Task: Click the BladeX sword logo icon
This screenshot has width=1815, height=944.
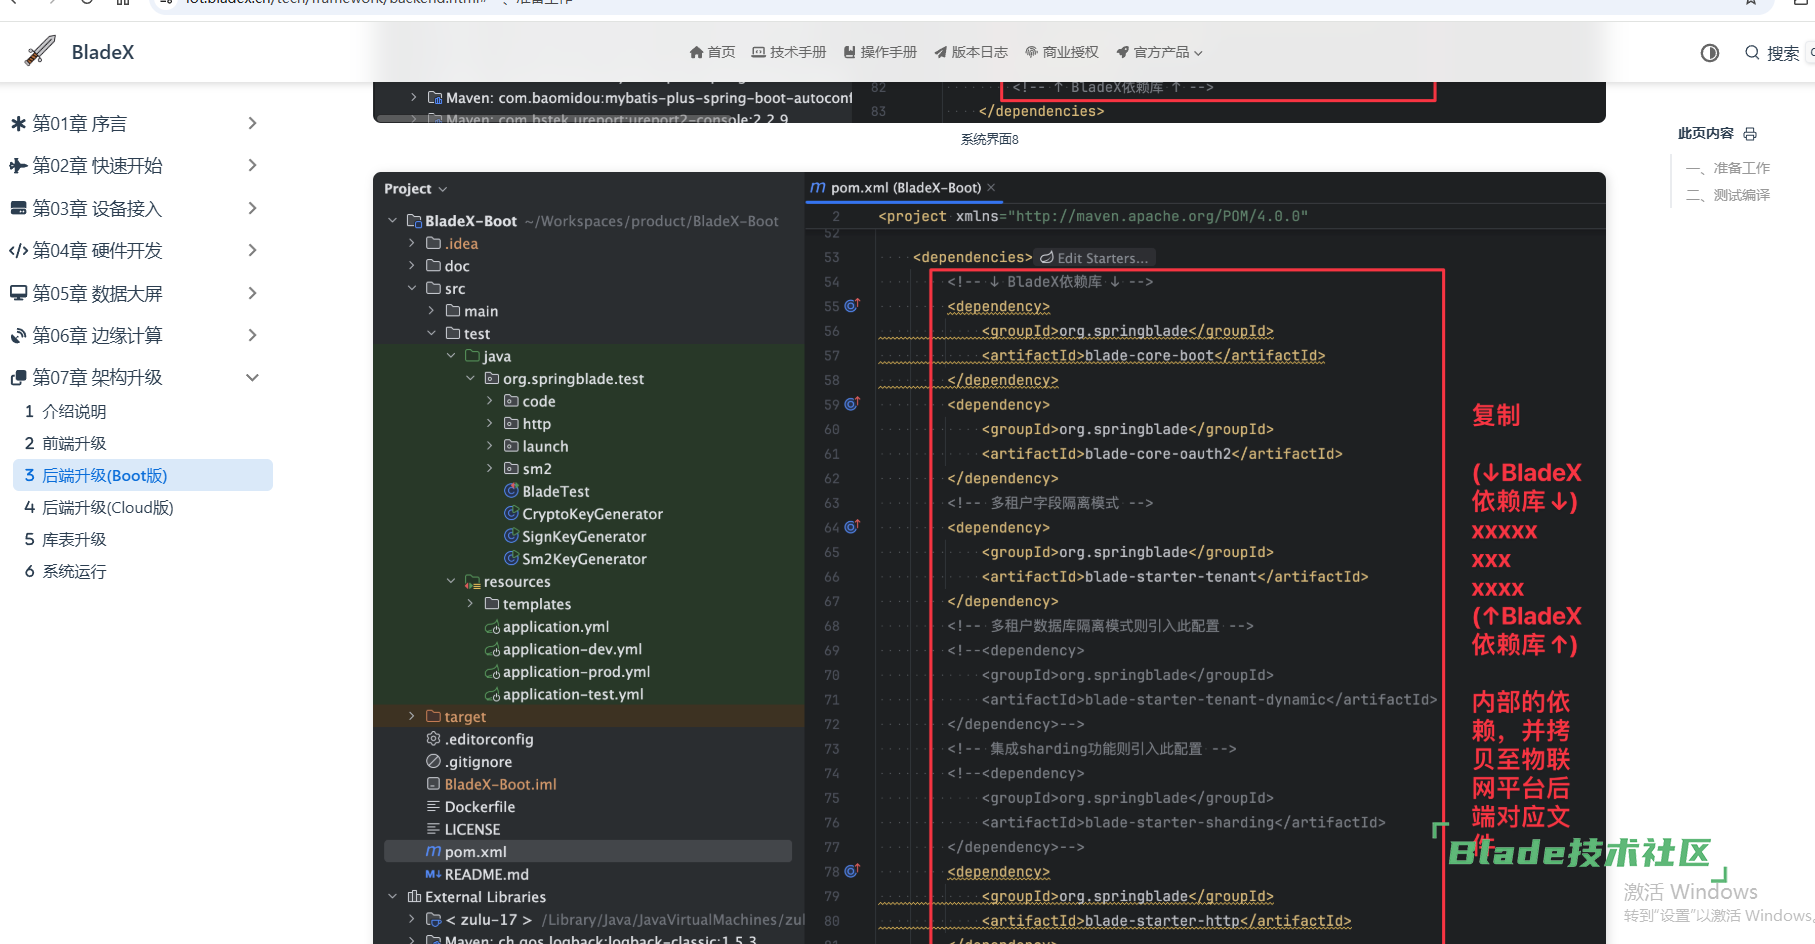Action: (40, 51)
